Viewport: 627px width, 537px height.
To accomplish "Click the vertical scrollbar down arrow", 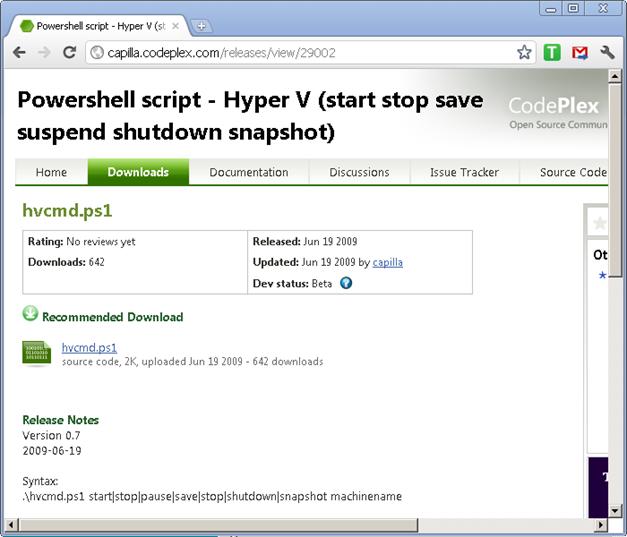I will (x=615, y=510).
